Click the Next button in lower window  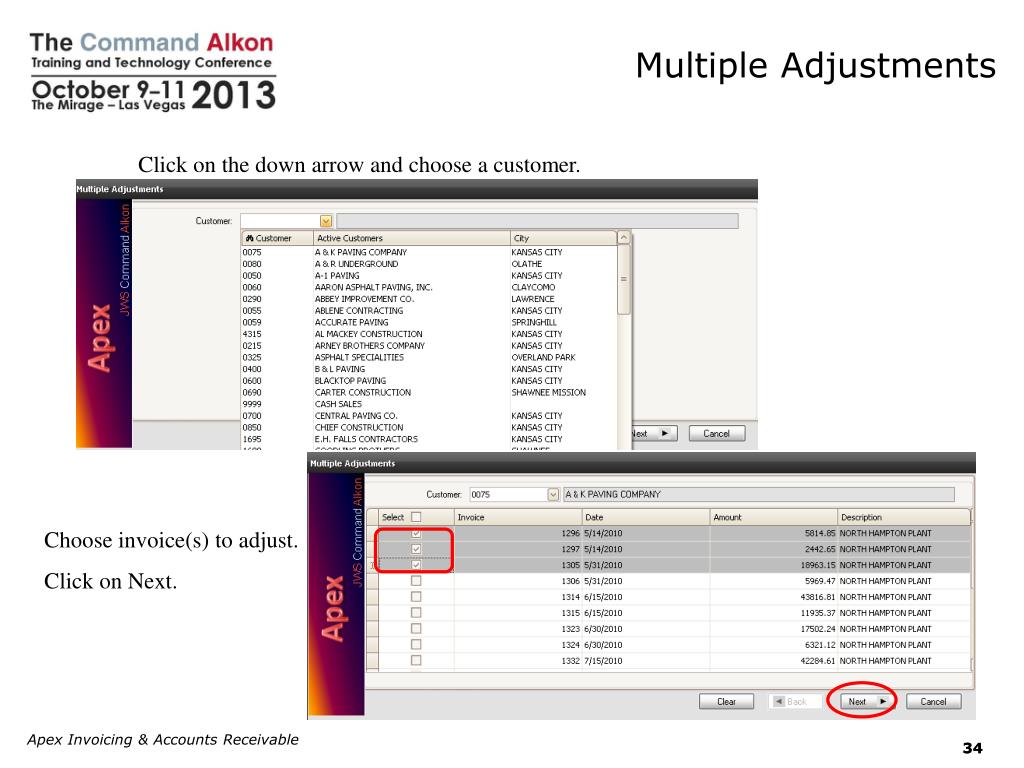click(867, 702)
